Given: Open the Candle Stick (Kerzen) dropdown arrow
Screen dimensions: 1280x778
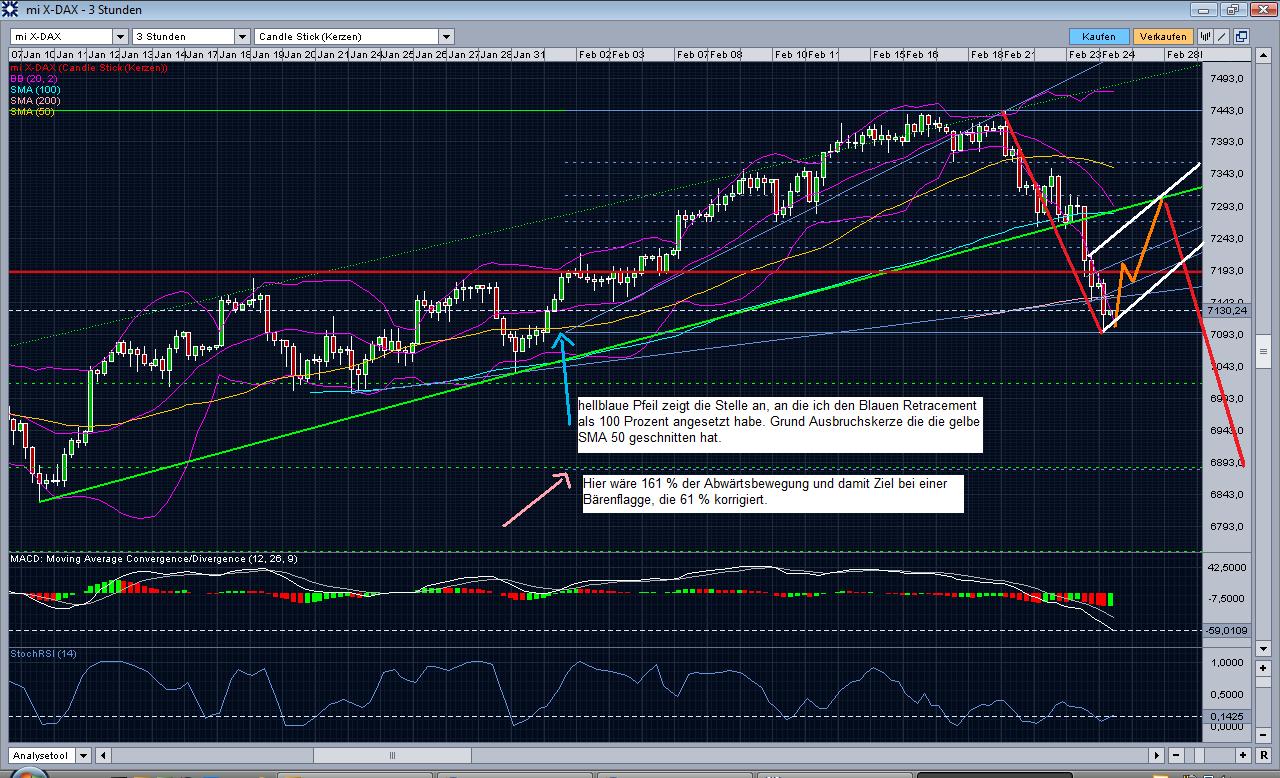Looking at the screenshot, I should [x=446, y=36].
